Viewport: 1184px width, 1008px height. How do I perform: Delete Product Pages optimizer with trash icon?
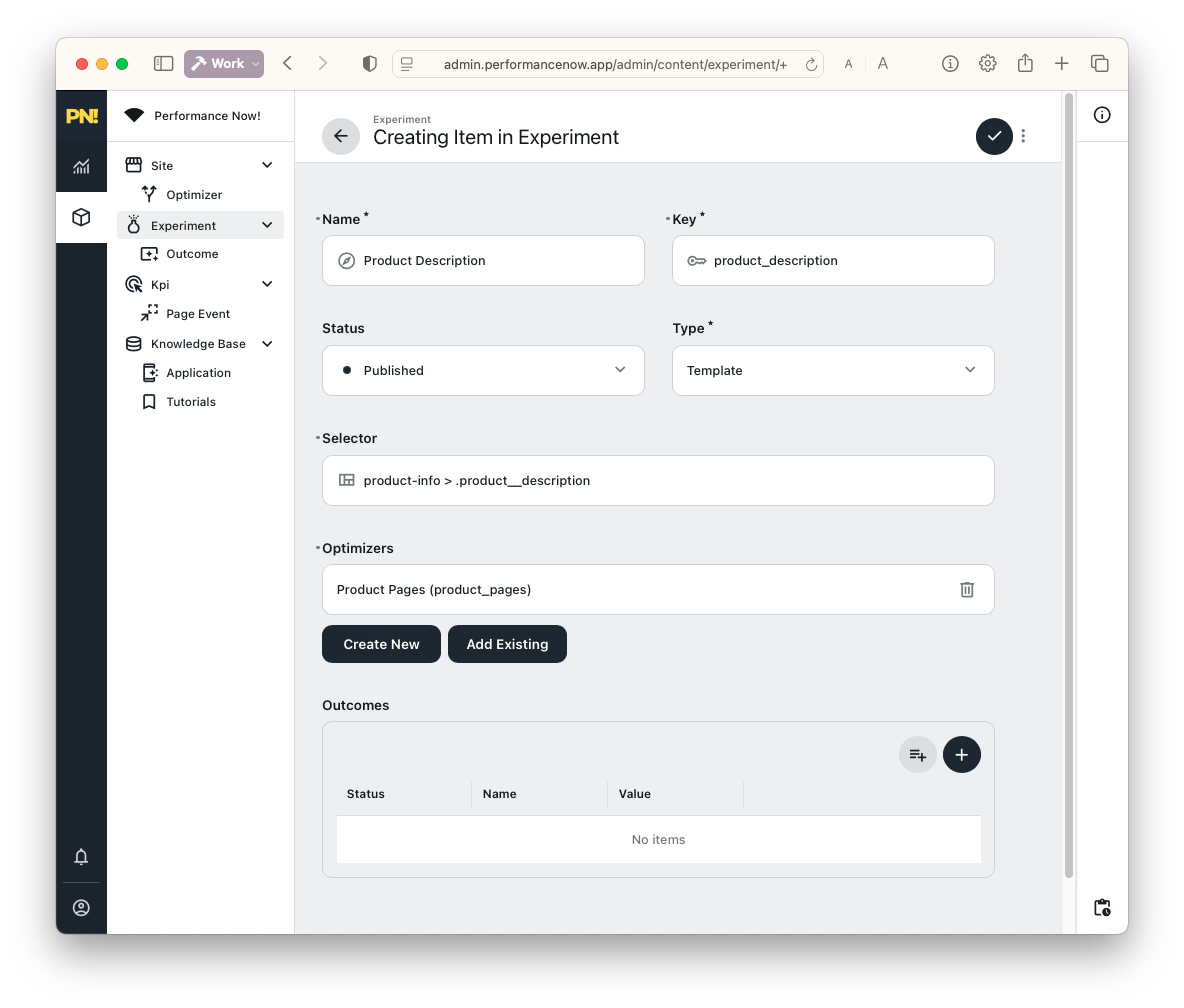[967, 590]
